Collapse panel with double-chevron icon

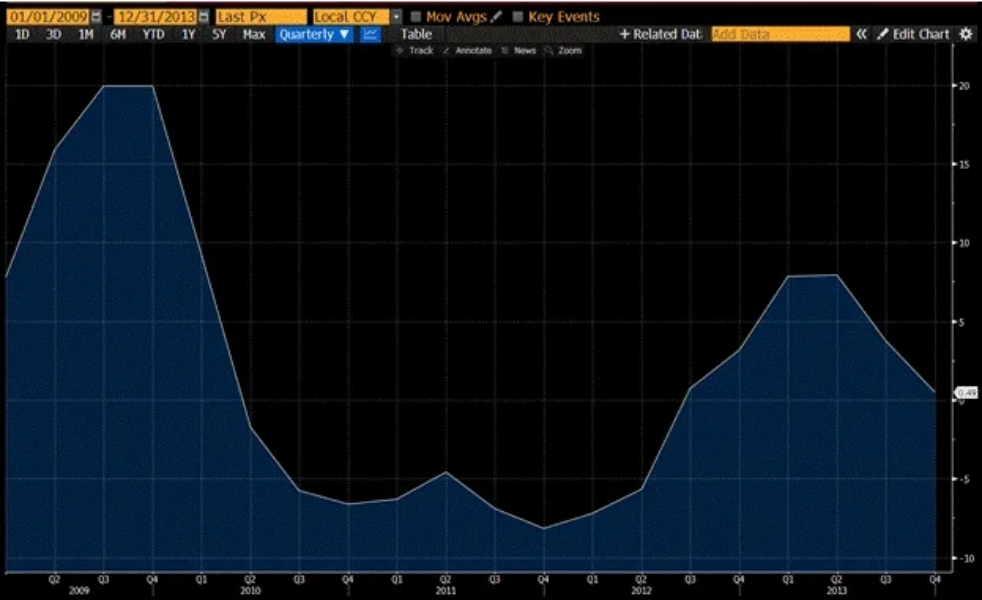pos(860,34)
